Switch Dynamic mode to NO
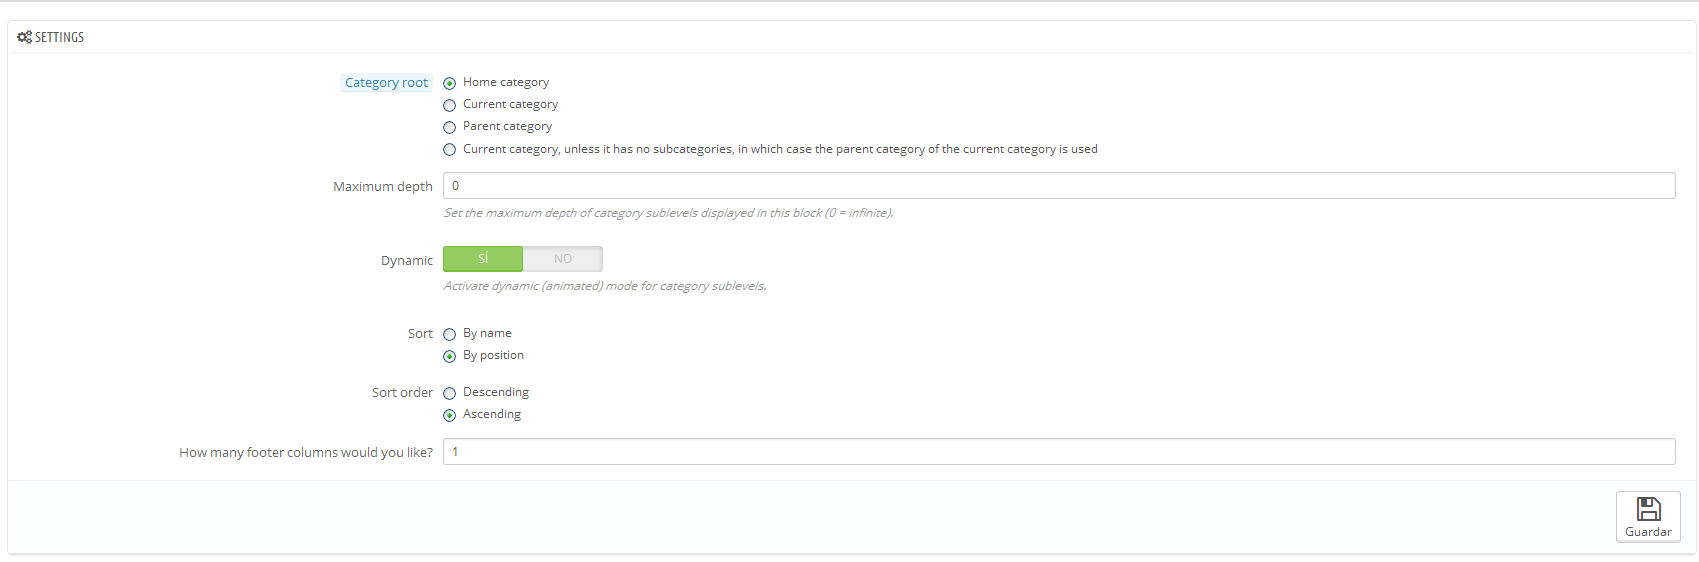 pos(563,259)
